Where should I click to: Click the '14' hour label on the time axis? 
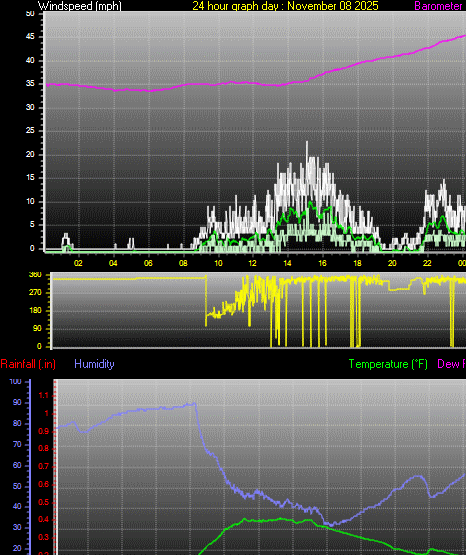click(x=287, y=263)
